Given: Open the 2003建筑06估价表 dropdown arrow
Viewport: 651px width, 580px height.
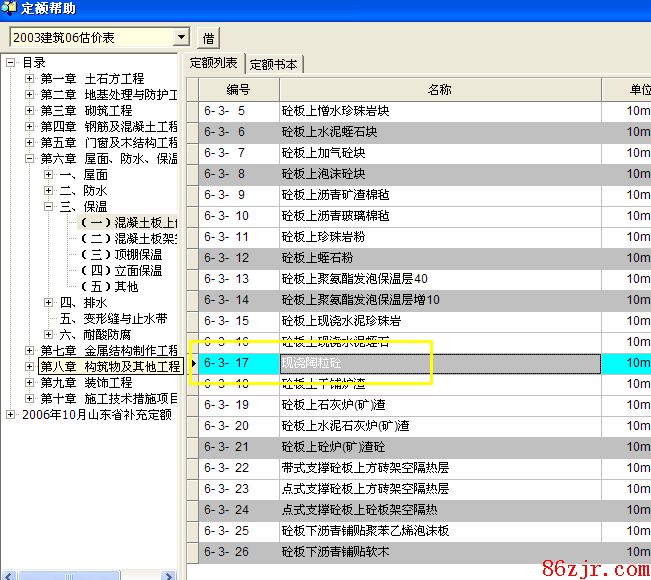Looking at the screenshot, I should pyautogui.click(x=180, y=38).
